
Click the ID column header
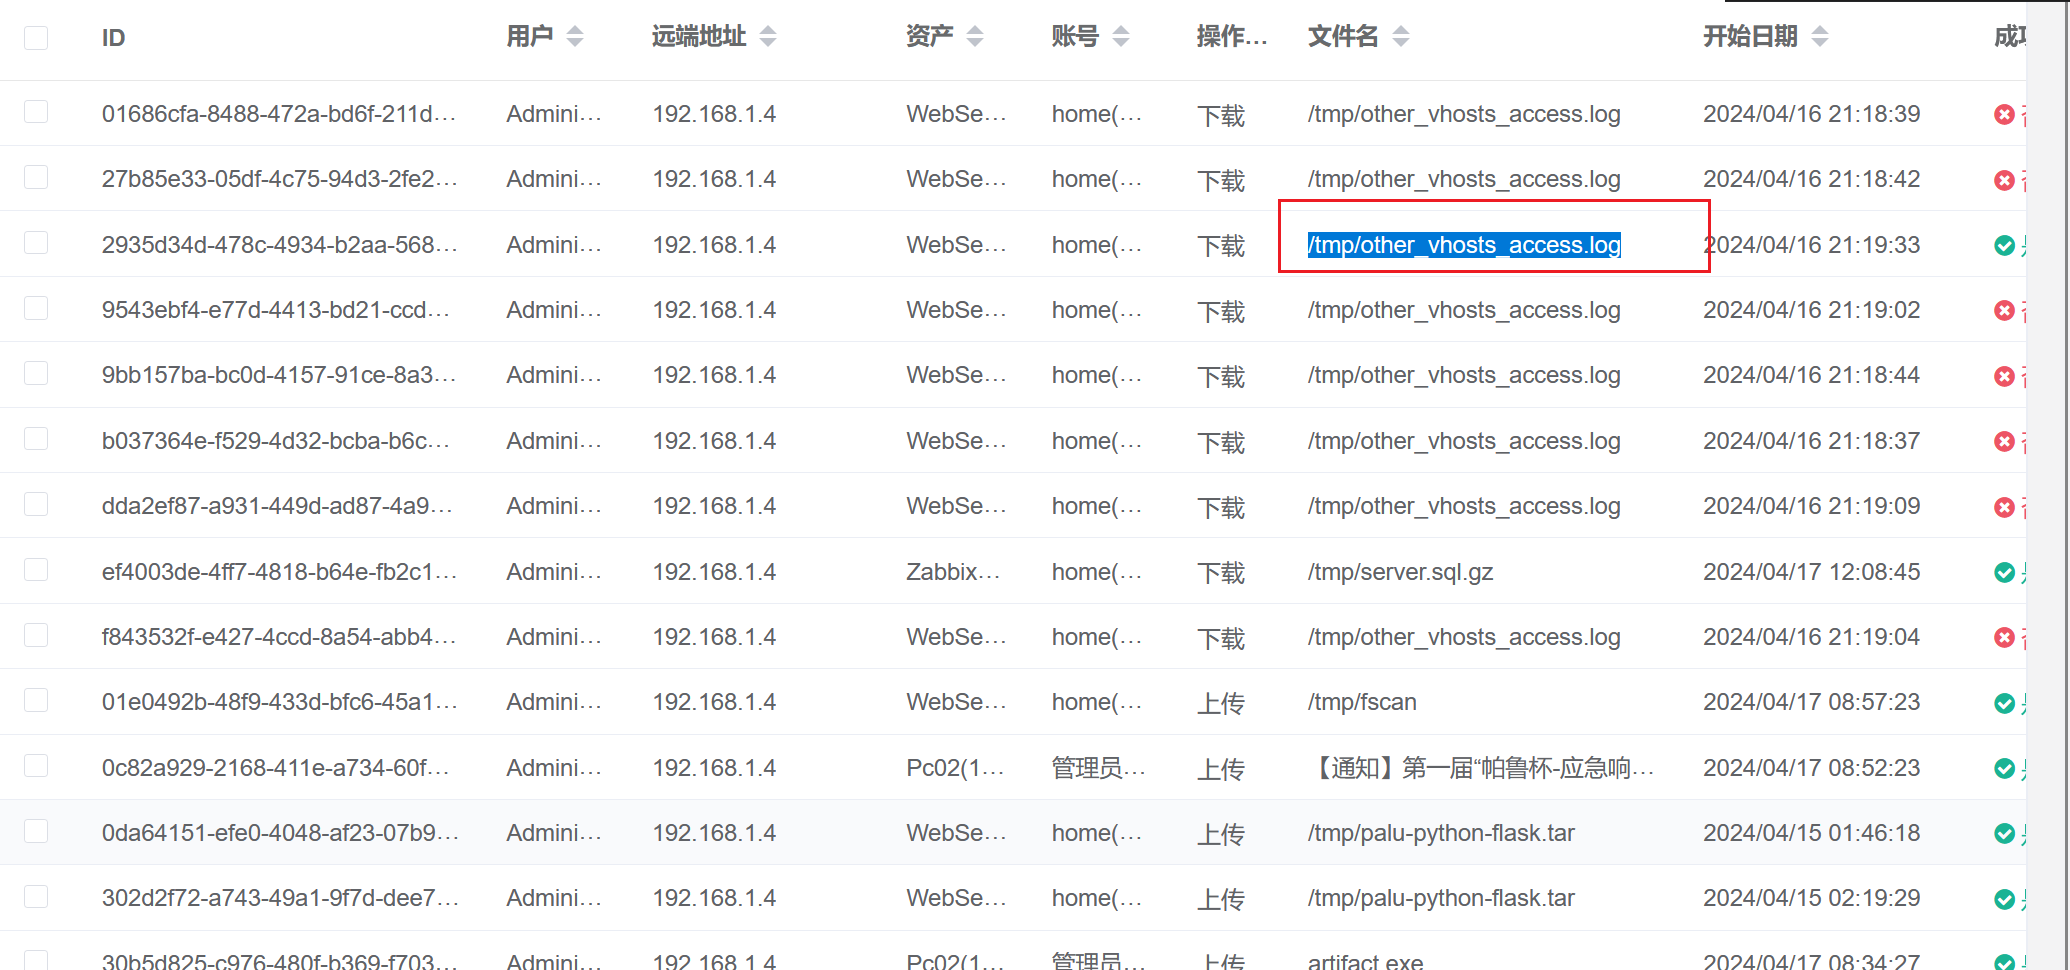click(113, 38)
